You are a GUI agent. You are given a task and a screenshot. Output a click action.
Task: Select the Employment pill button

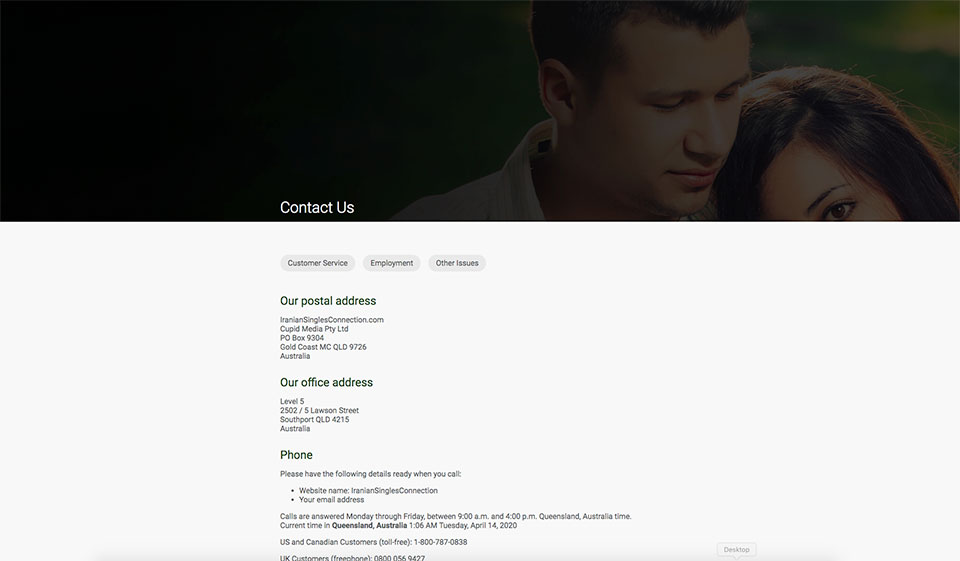[391, 263]
